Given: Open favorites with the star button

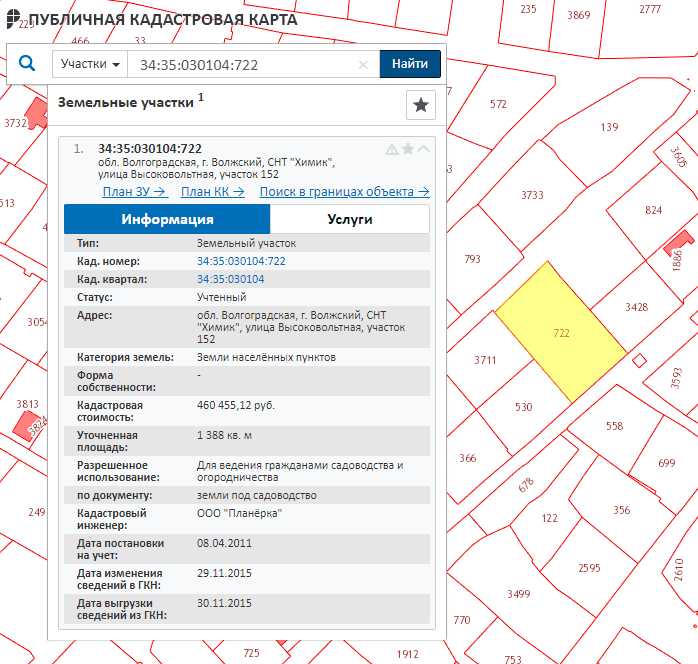Looking at the screenshot, I should [421, 105].
